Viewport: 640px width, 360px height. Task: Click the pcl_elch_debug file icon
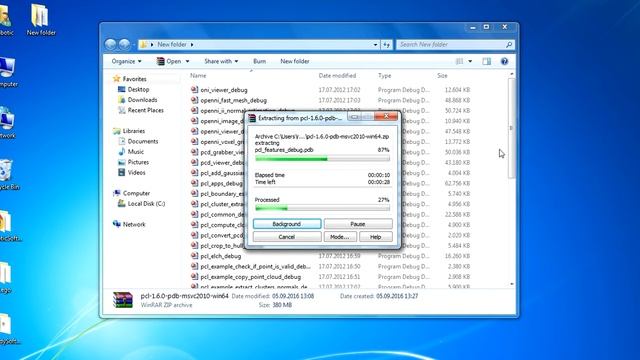coord(195,256)
